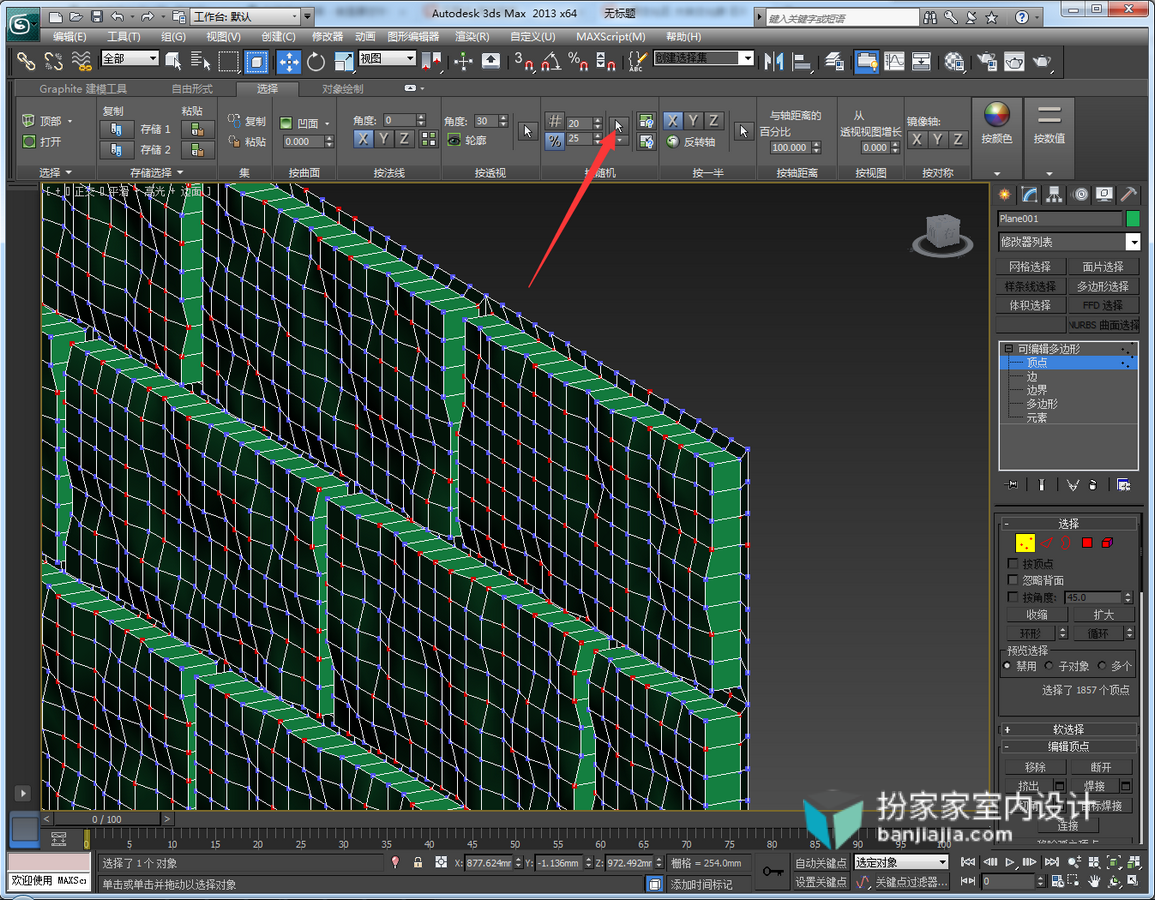Image resolution: width=1155 pixels, height=900 pixels.
Task: Switch to the 自由形式 ribbon tab
Action: (192, 88)
